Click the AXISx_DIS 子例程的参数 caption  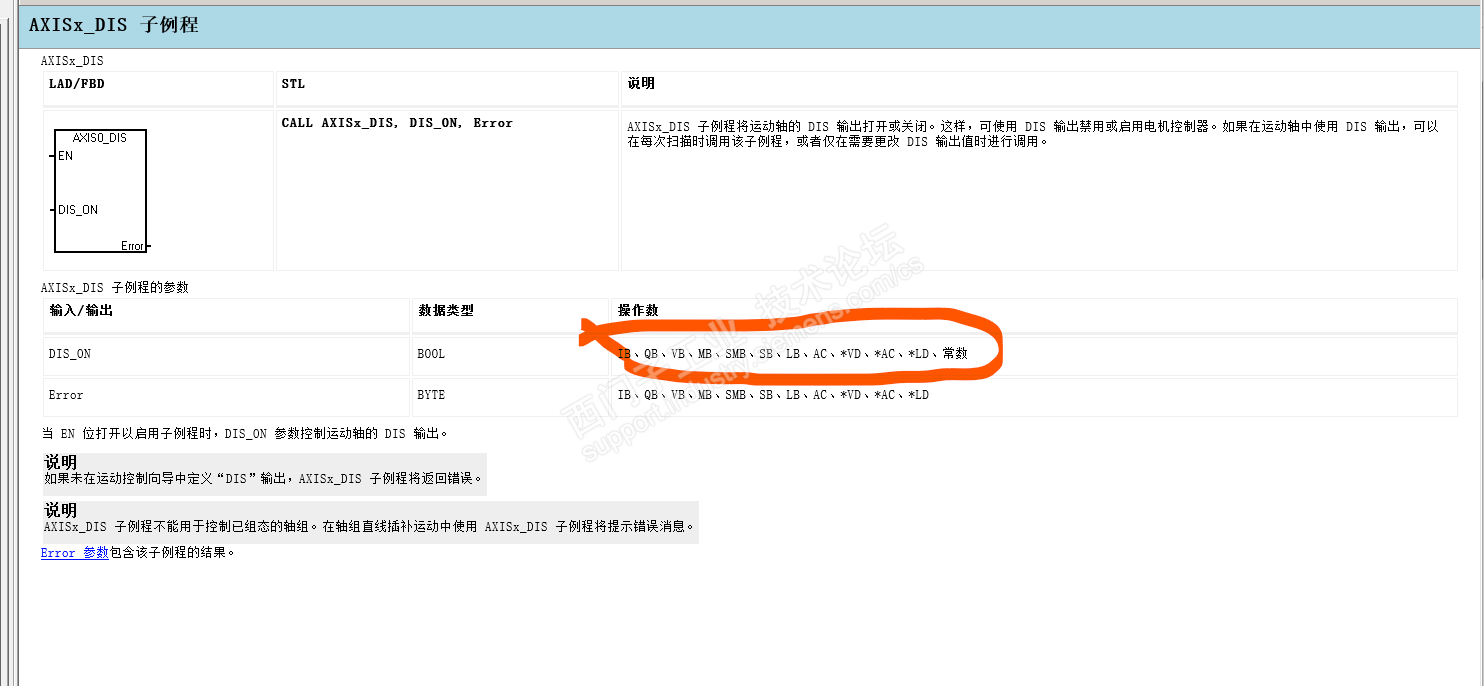[115, 288]
